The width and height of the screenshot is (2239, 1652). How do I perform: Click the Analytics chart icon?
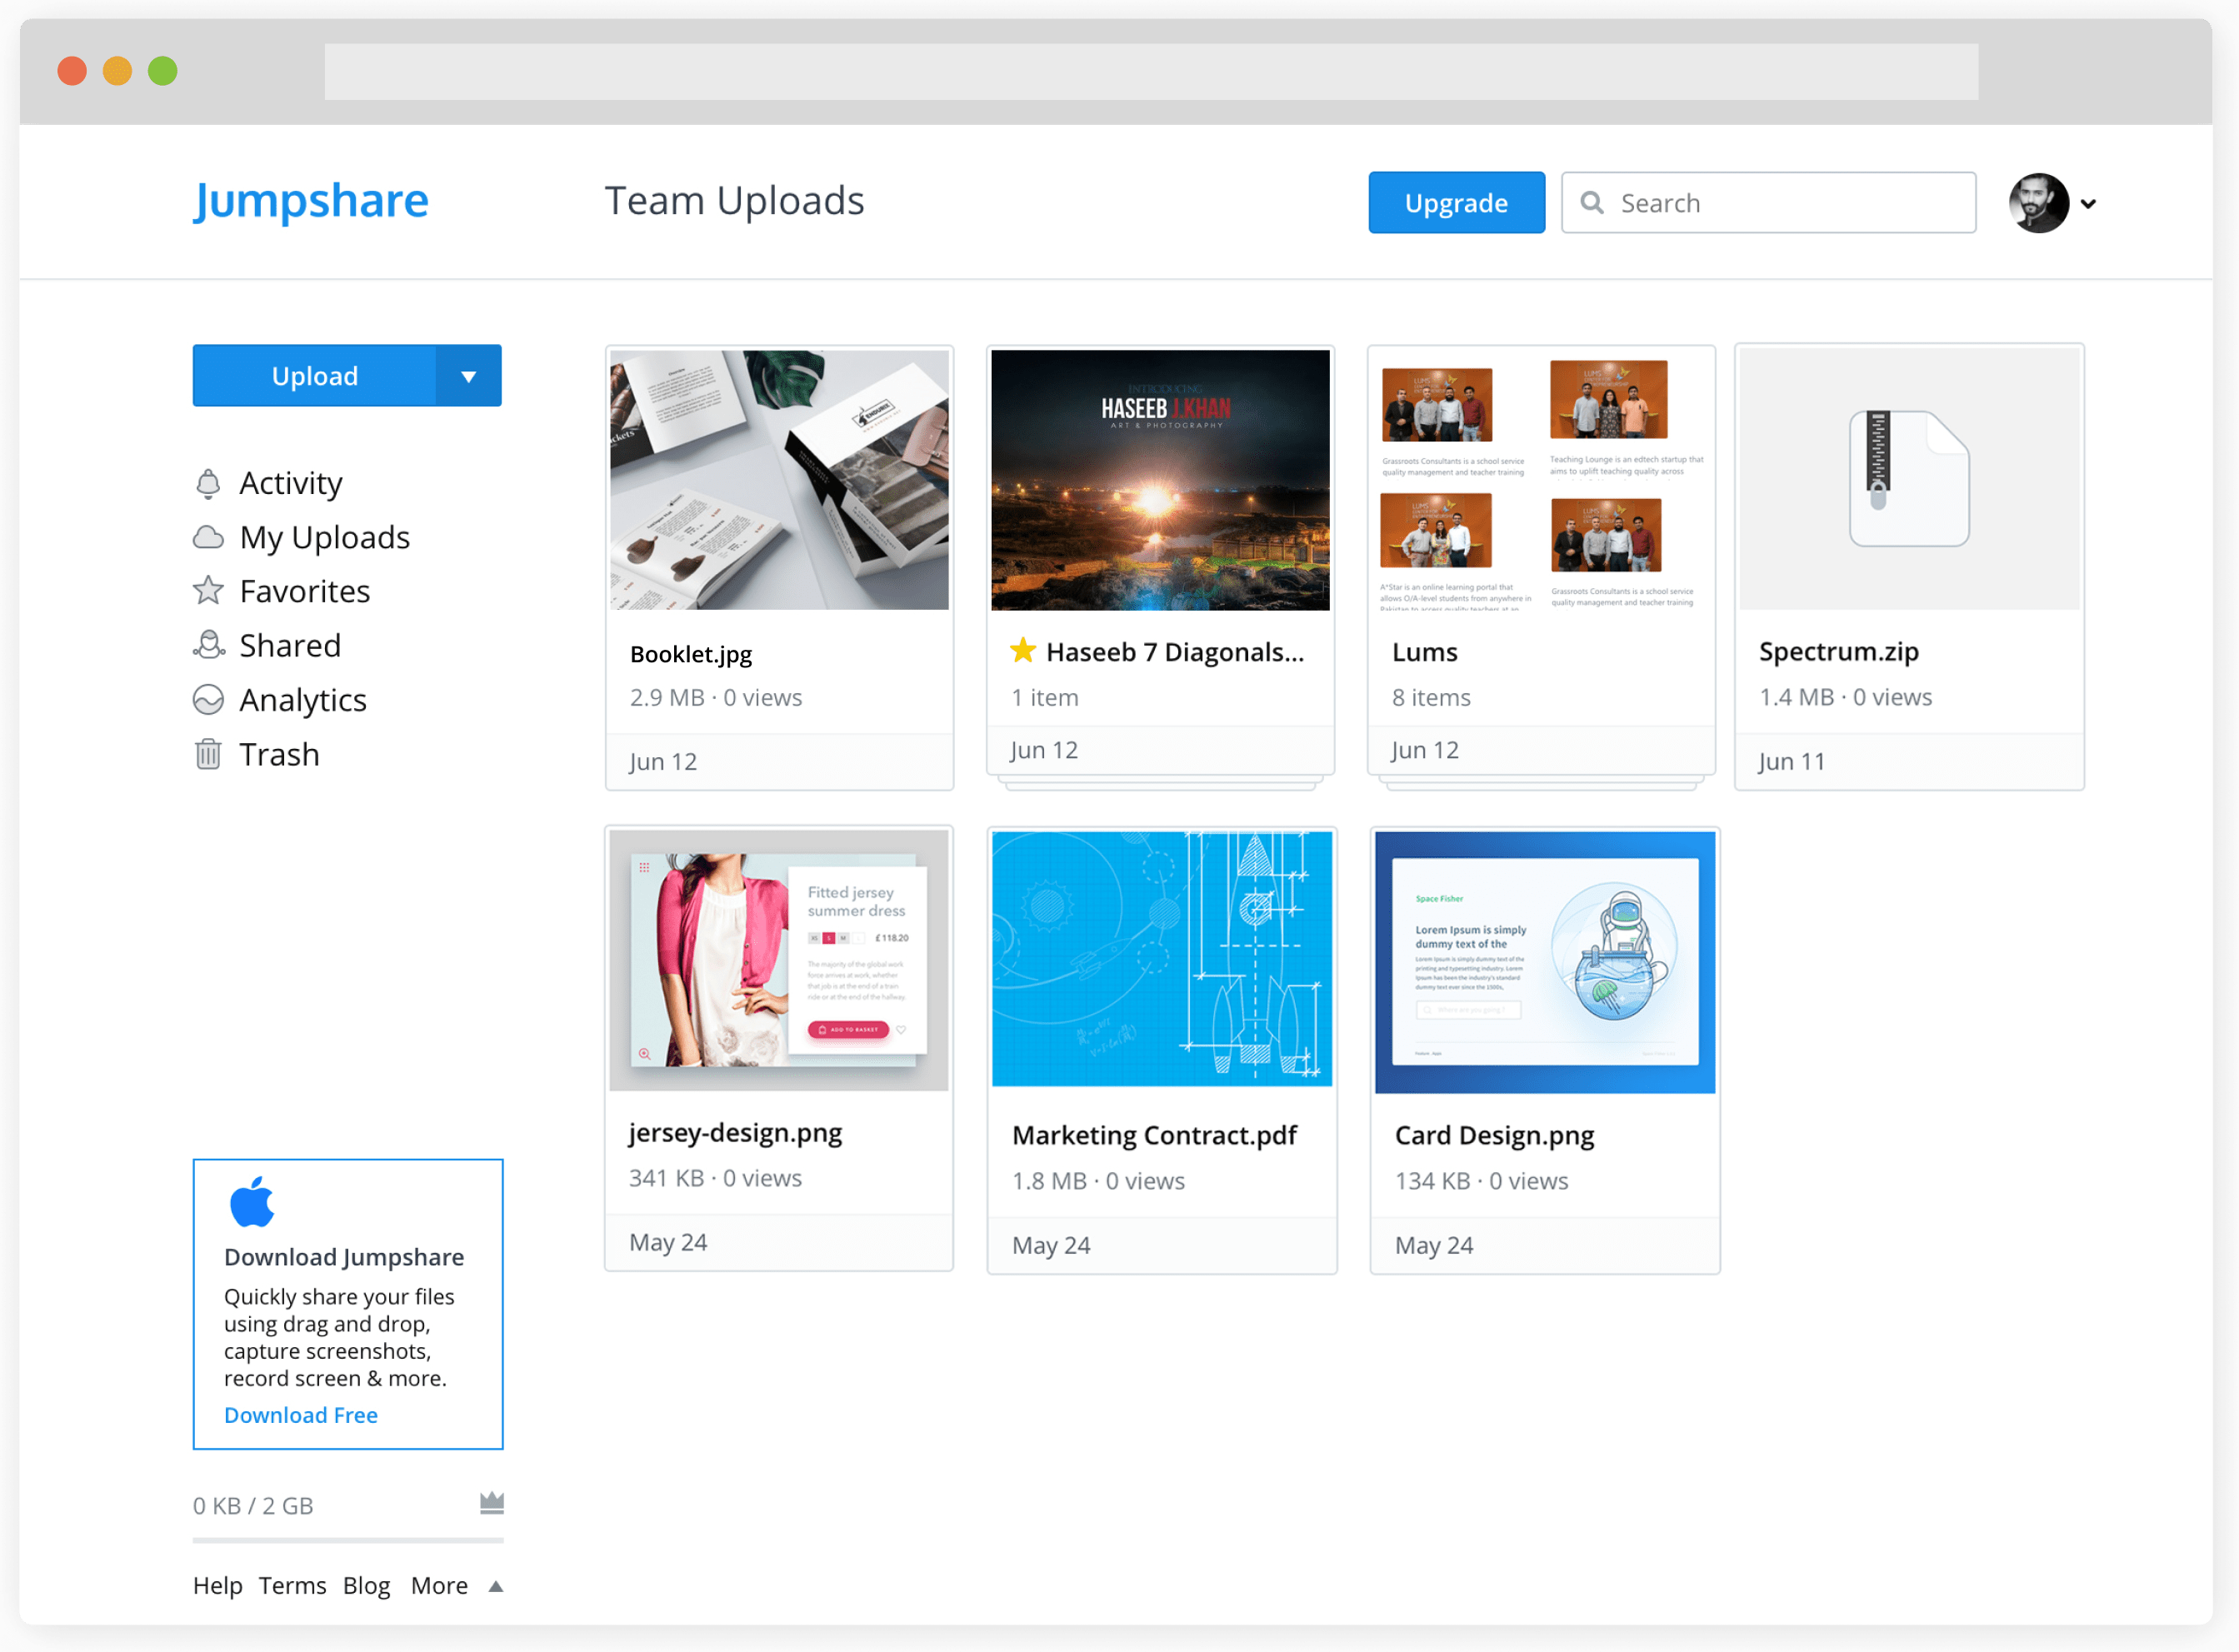(x=208, y=700)
